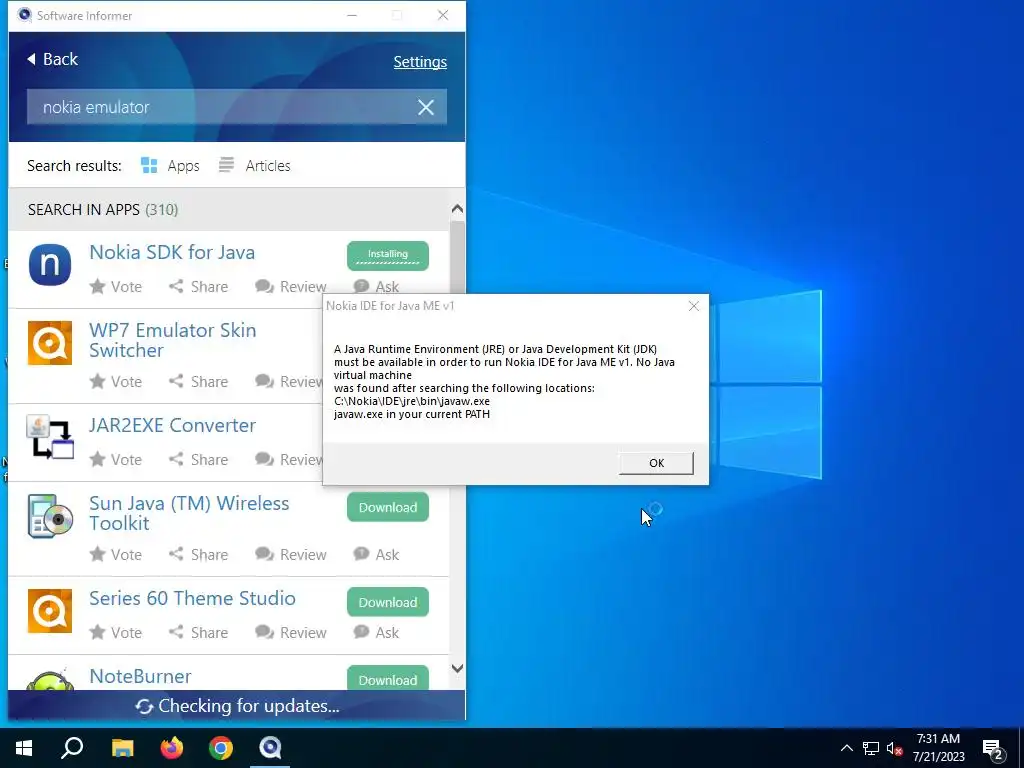The width and height of the screenshot is (1024, 768).
Task: Share Series 60 Theme Studio
Action: 199,633
